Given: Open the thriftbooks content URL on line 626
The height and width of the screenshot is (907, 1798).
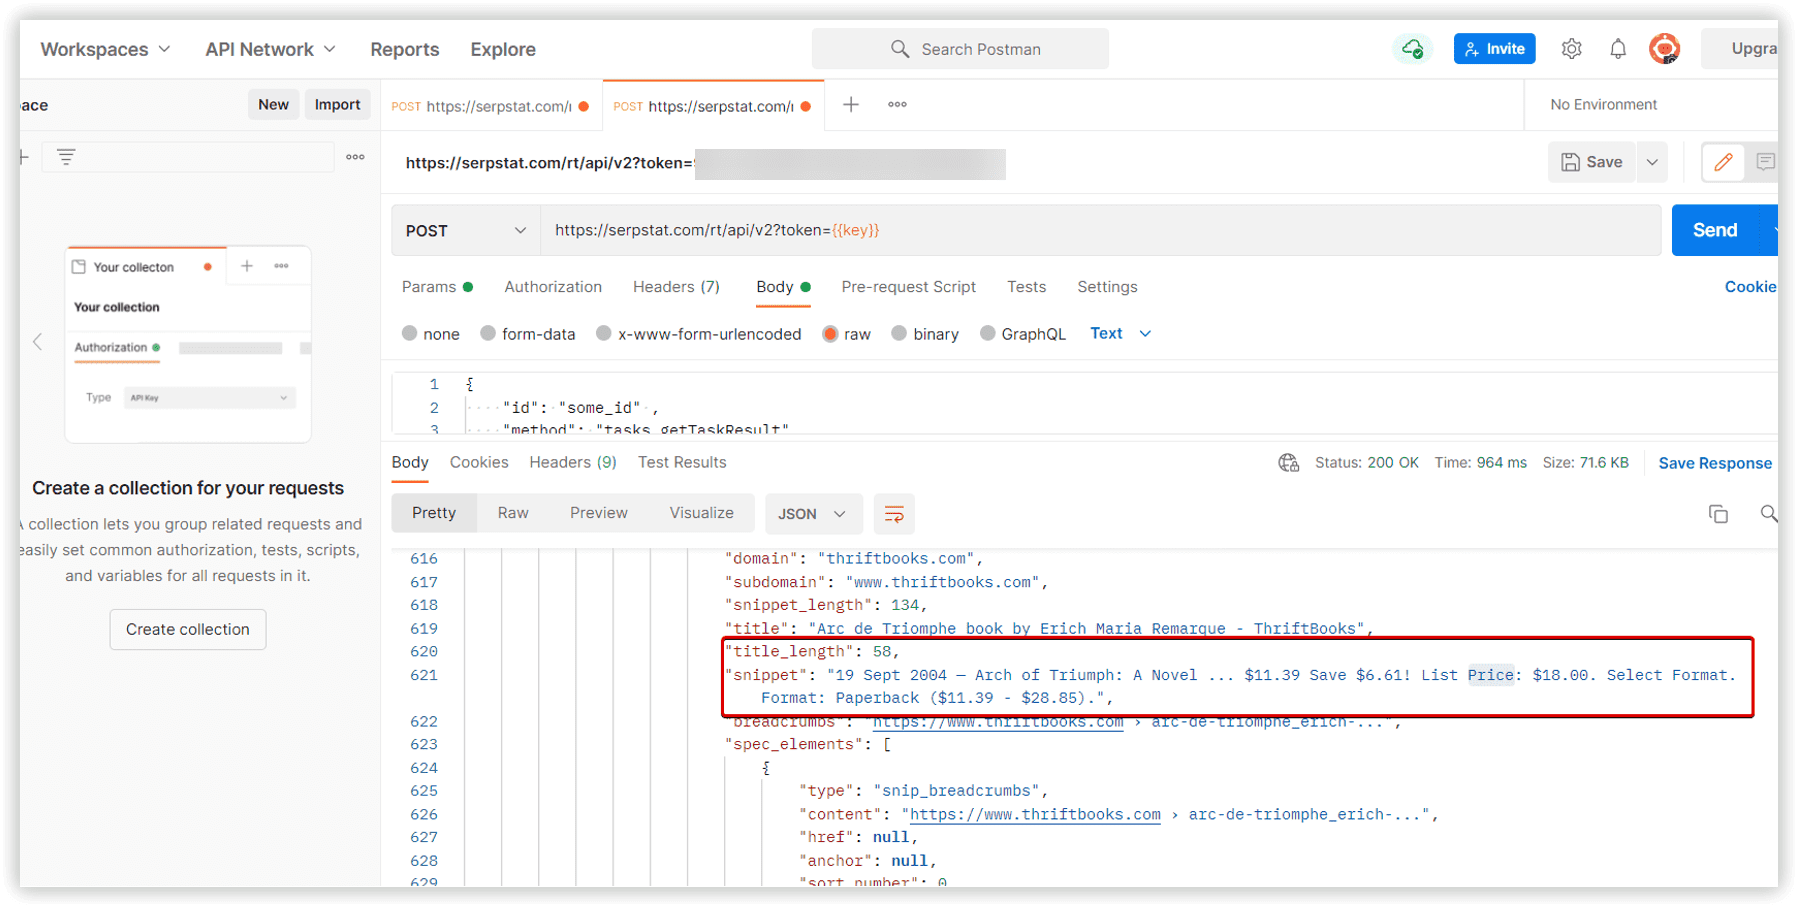Looking at the screenshot, I should point(1035,815).
